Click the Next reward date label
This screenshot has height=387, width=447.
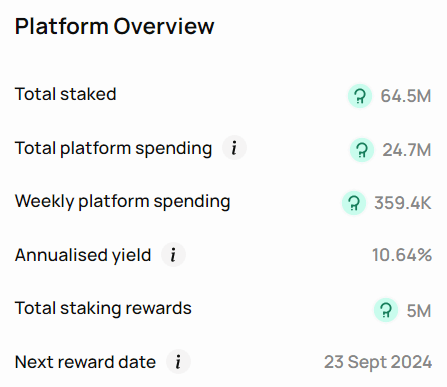[x=85, y=362]
